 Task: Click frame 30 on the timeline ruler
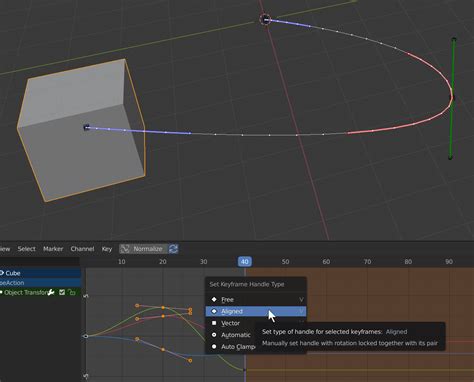click(204, 262)
